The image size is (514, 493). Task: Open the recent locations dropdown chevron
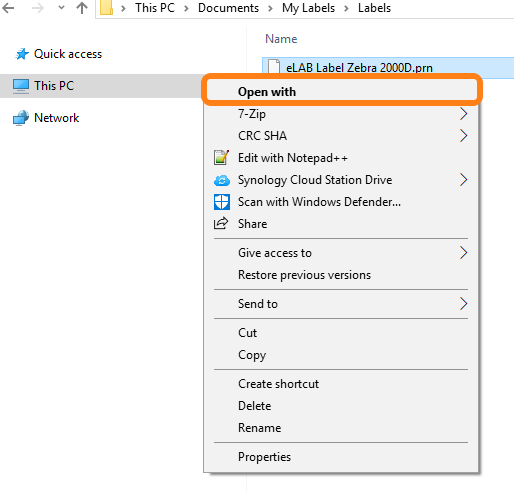[x=61, y=8]
